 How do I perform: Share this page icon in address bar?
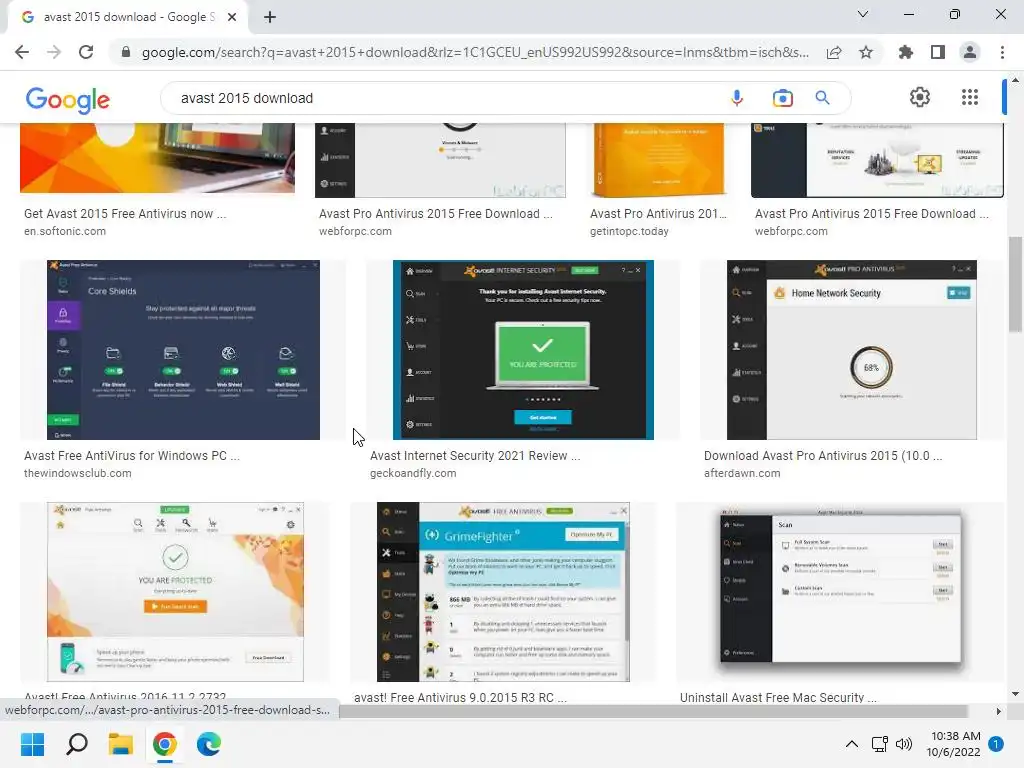(834, 52)
